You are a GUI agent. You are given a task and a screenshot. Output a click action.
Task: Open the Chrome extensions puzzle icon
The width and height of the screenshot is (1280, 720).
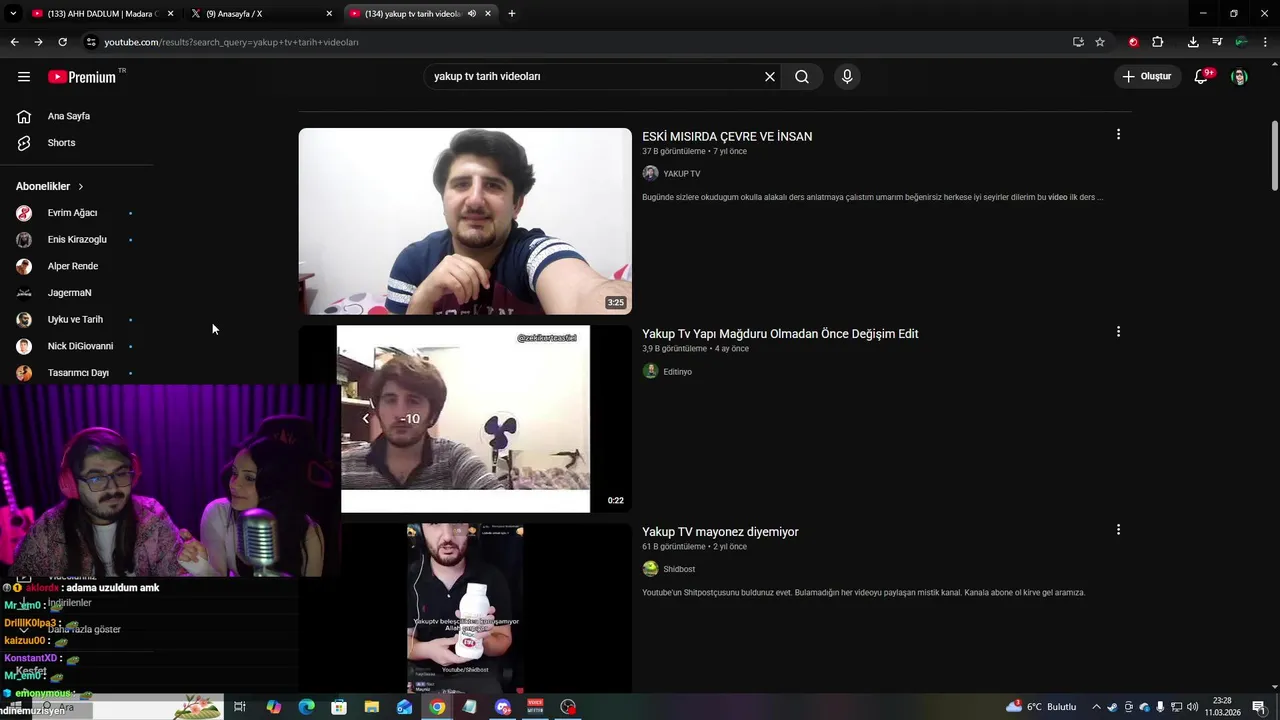pos(1158,42)
